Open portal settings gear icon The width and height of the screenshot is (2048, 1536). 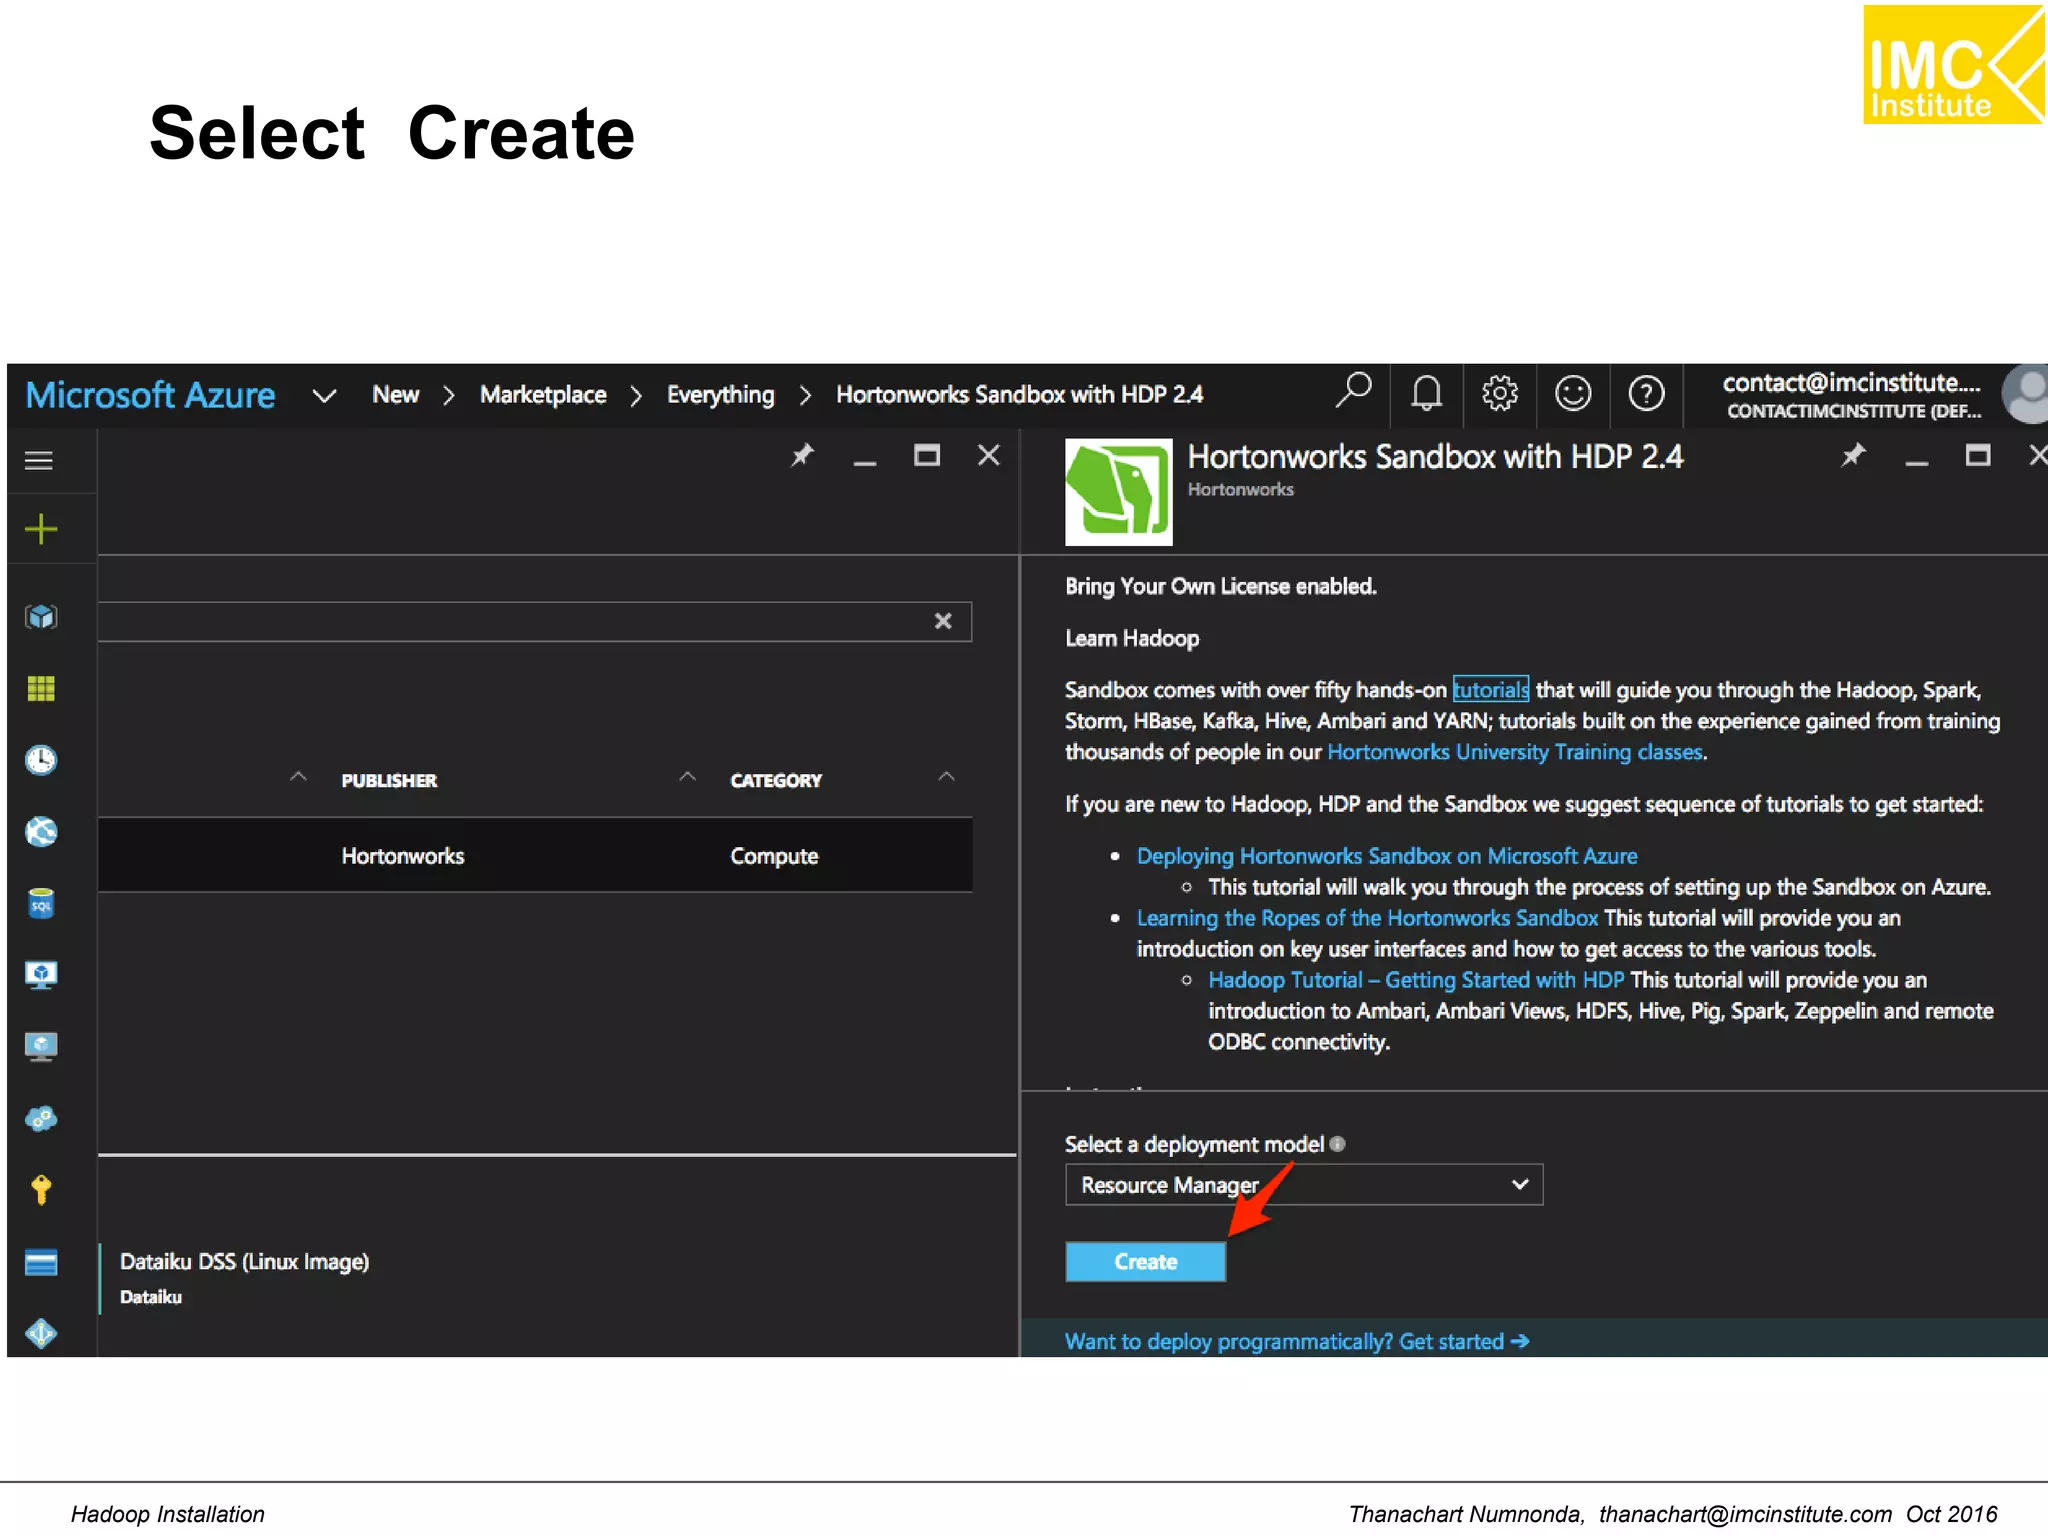[1499, 393]
